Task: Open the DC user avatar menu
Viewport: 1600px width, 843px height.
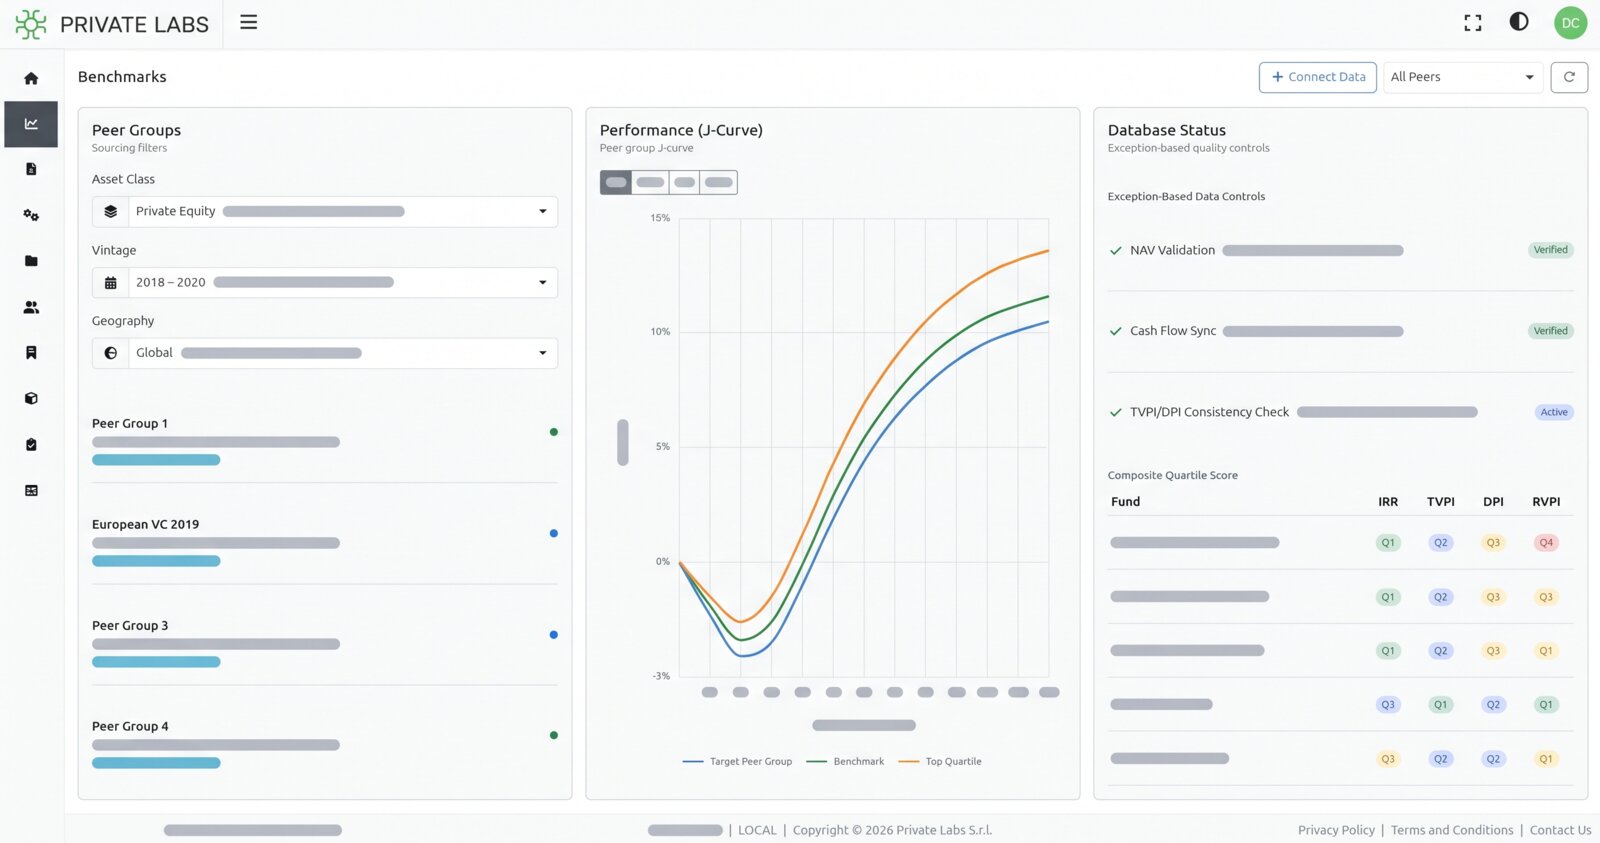Action: tap(1571, 22)
